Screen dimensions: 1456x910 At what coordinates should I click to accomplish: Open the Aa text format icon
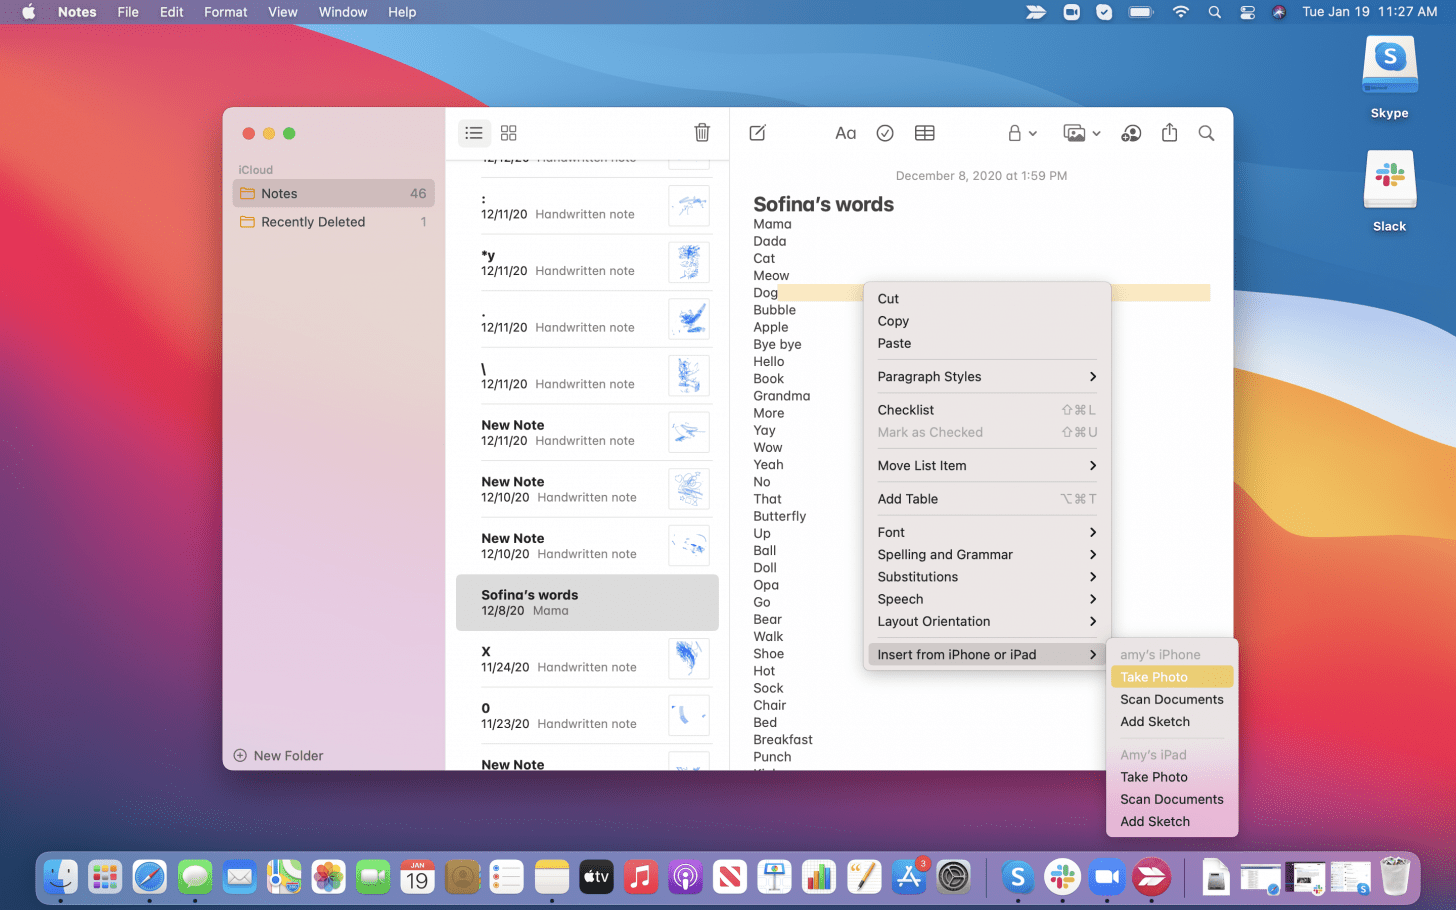845,133
